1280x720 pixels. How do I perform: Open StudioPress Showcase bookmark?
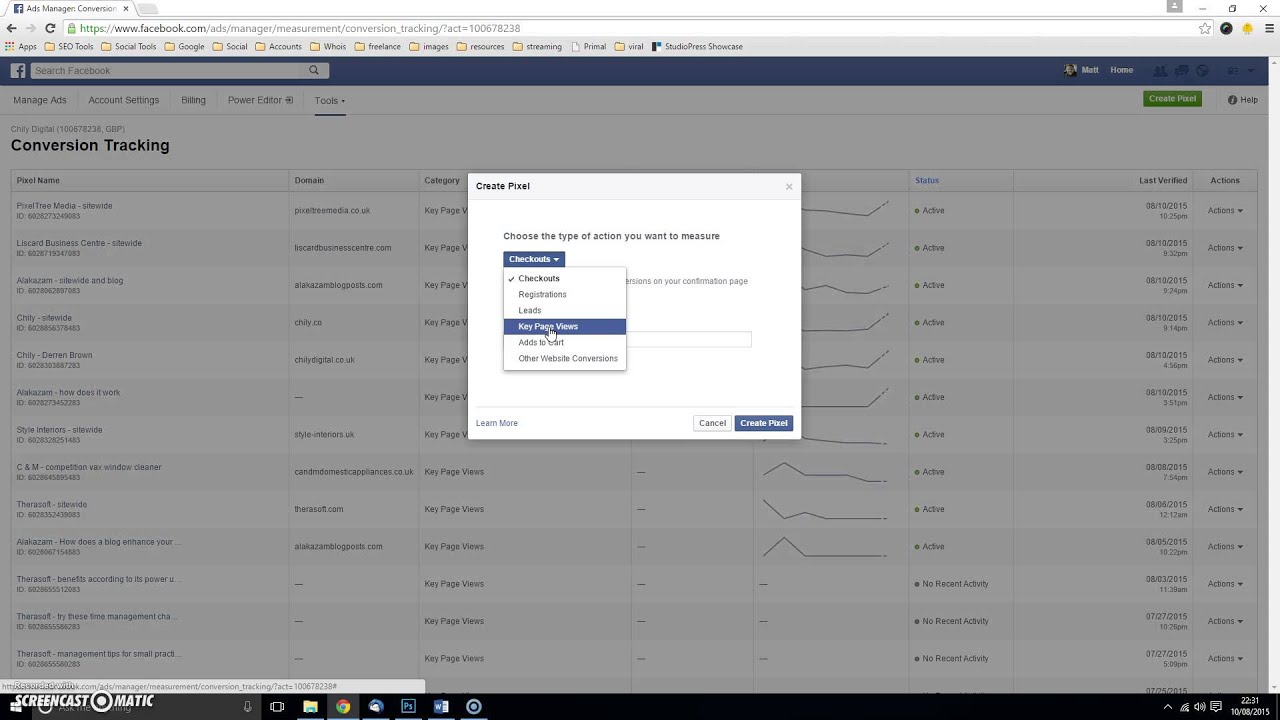(x=697, y=46)
